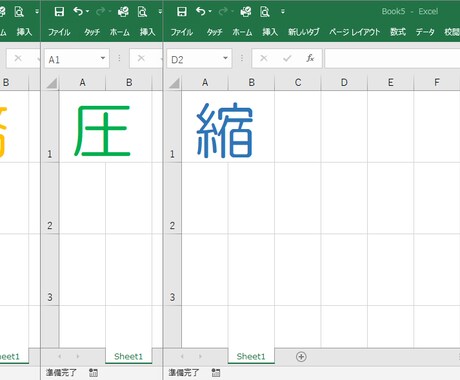
Task: Switch to ホーム tab in middle window
Action: (x=120, y=32)
